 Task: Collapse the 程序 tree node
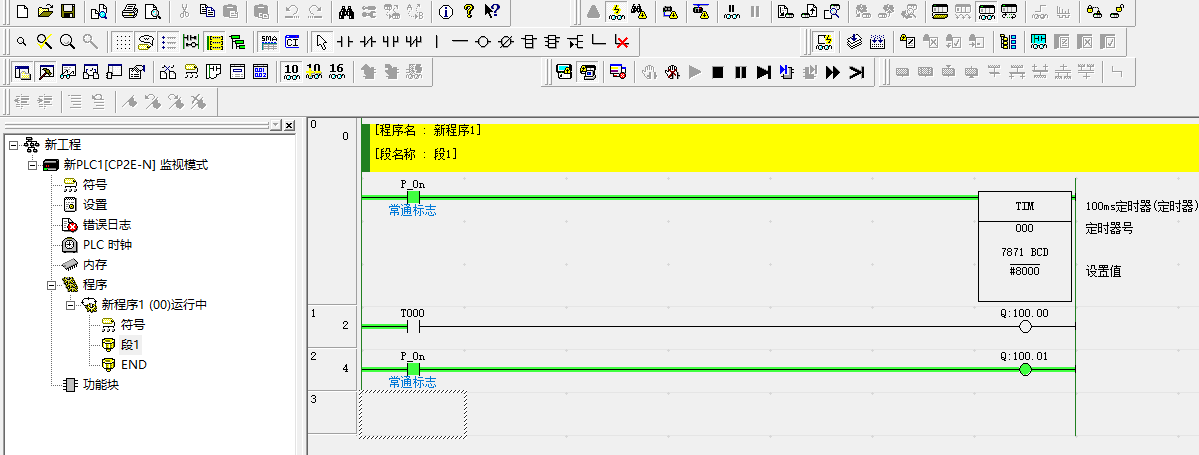[x=51, y=285]
